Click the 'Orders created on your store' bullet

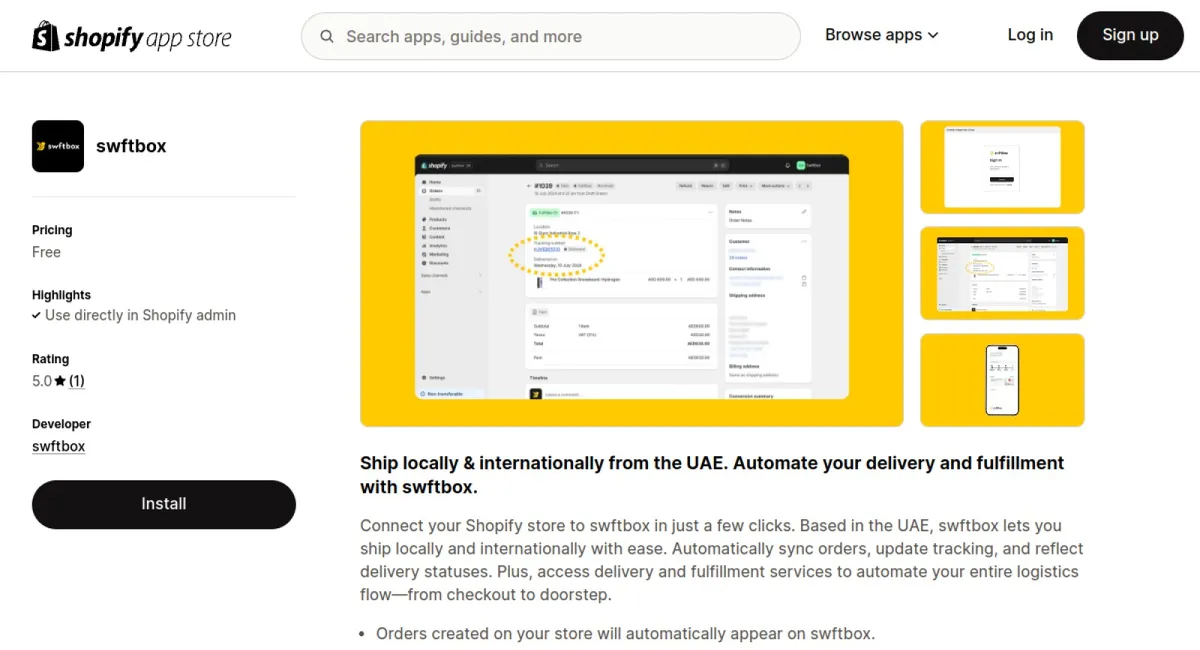(625, 633)
